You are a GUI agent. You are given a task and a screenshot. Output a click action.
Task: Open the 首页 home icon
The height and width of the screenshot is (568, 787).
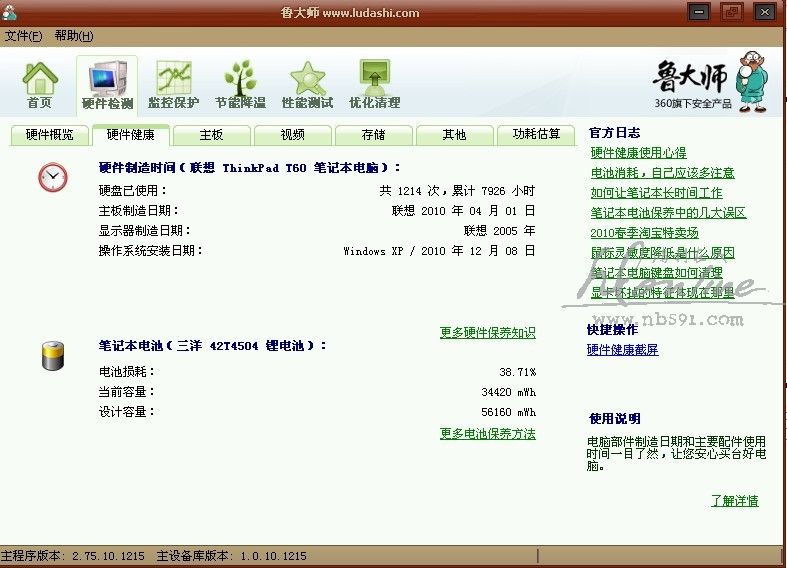pos(40,84)
